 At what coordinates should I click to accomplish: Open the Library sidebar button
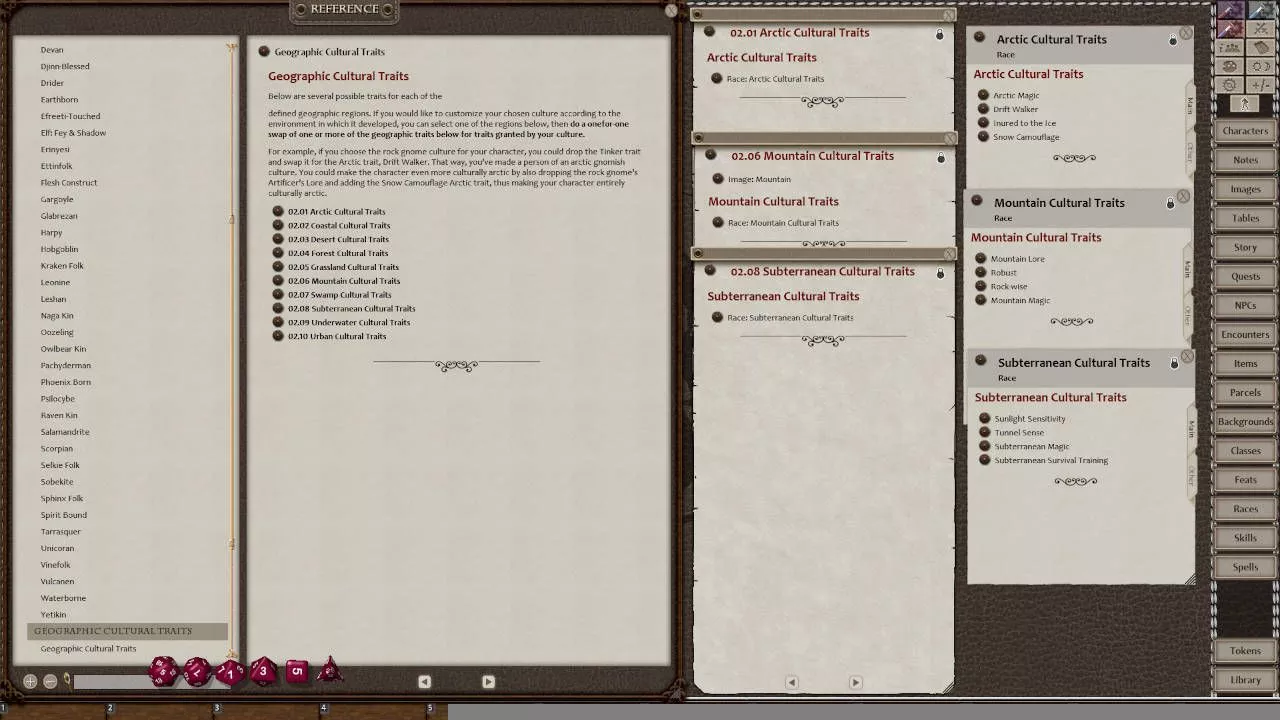[1245, 680]
